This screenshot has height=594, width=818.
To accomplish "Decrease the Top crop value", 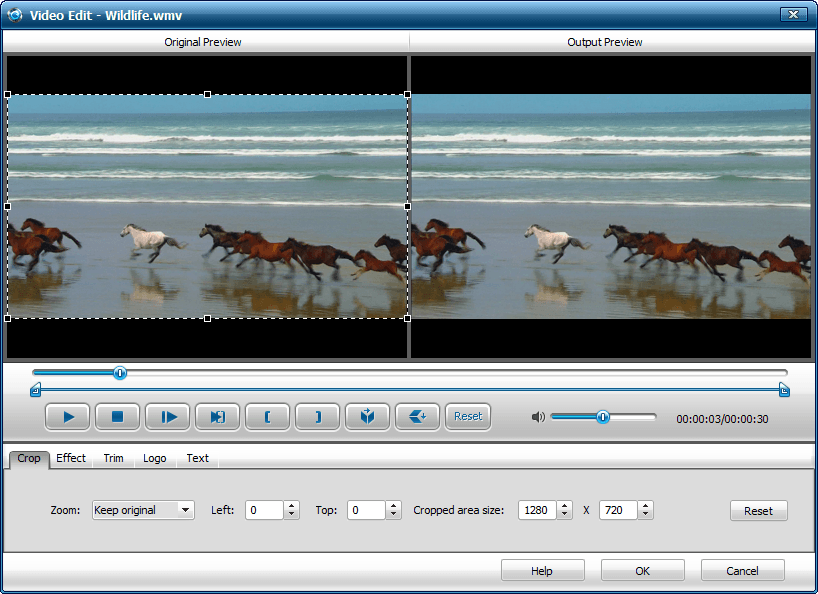I will click(394, 515).
